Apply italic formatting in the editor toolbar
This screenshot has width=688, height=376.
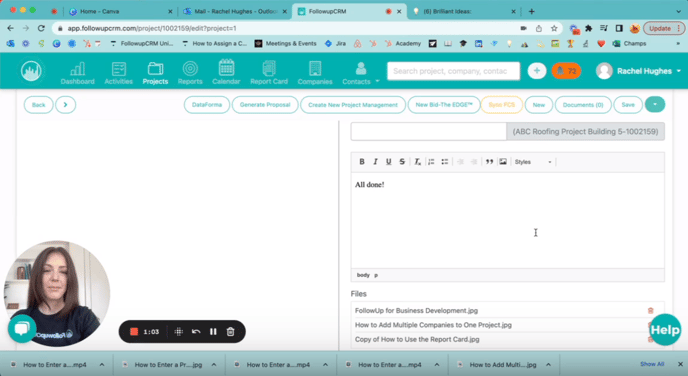point(375,162)
